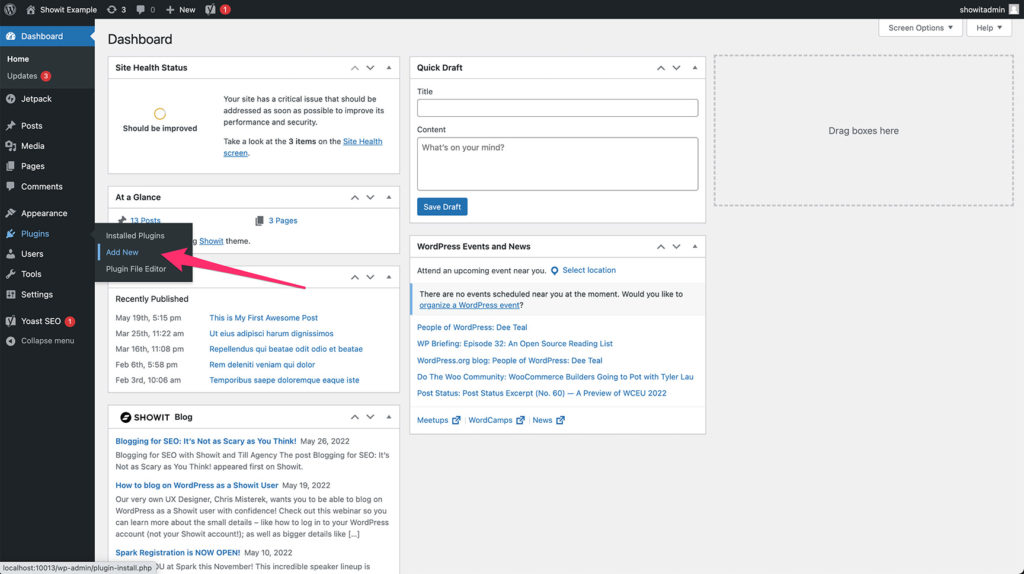This screenshot has width=1024, height=574.
Task: Open Jetpack from the sidebar
Action: pos(35,99)
